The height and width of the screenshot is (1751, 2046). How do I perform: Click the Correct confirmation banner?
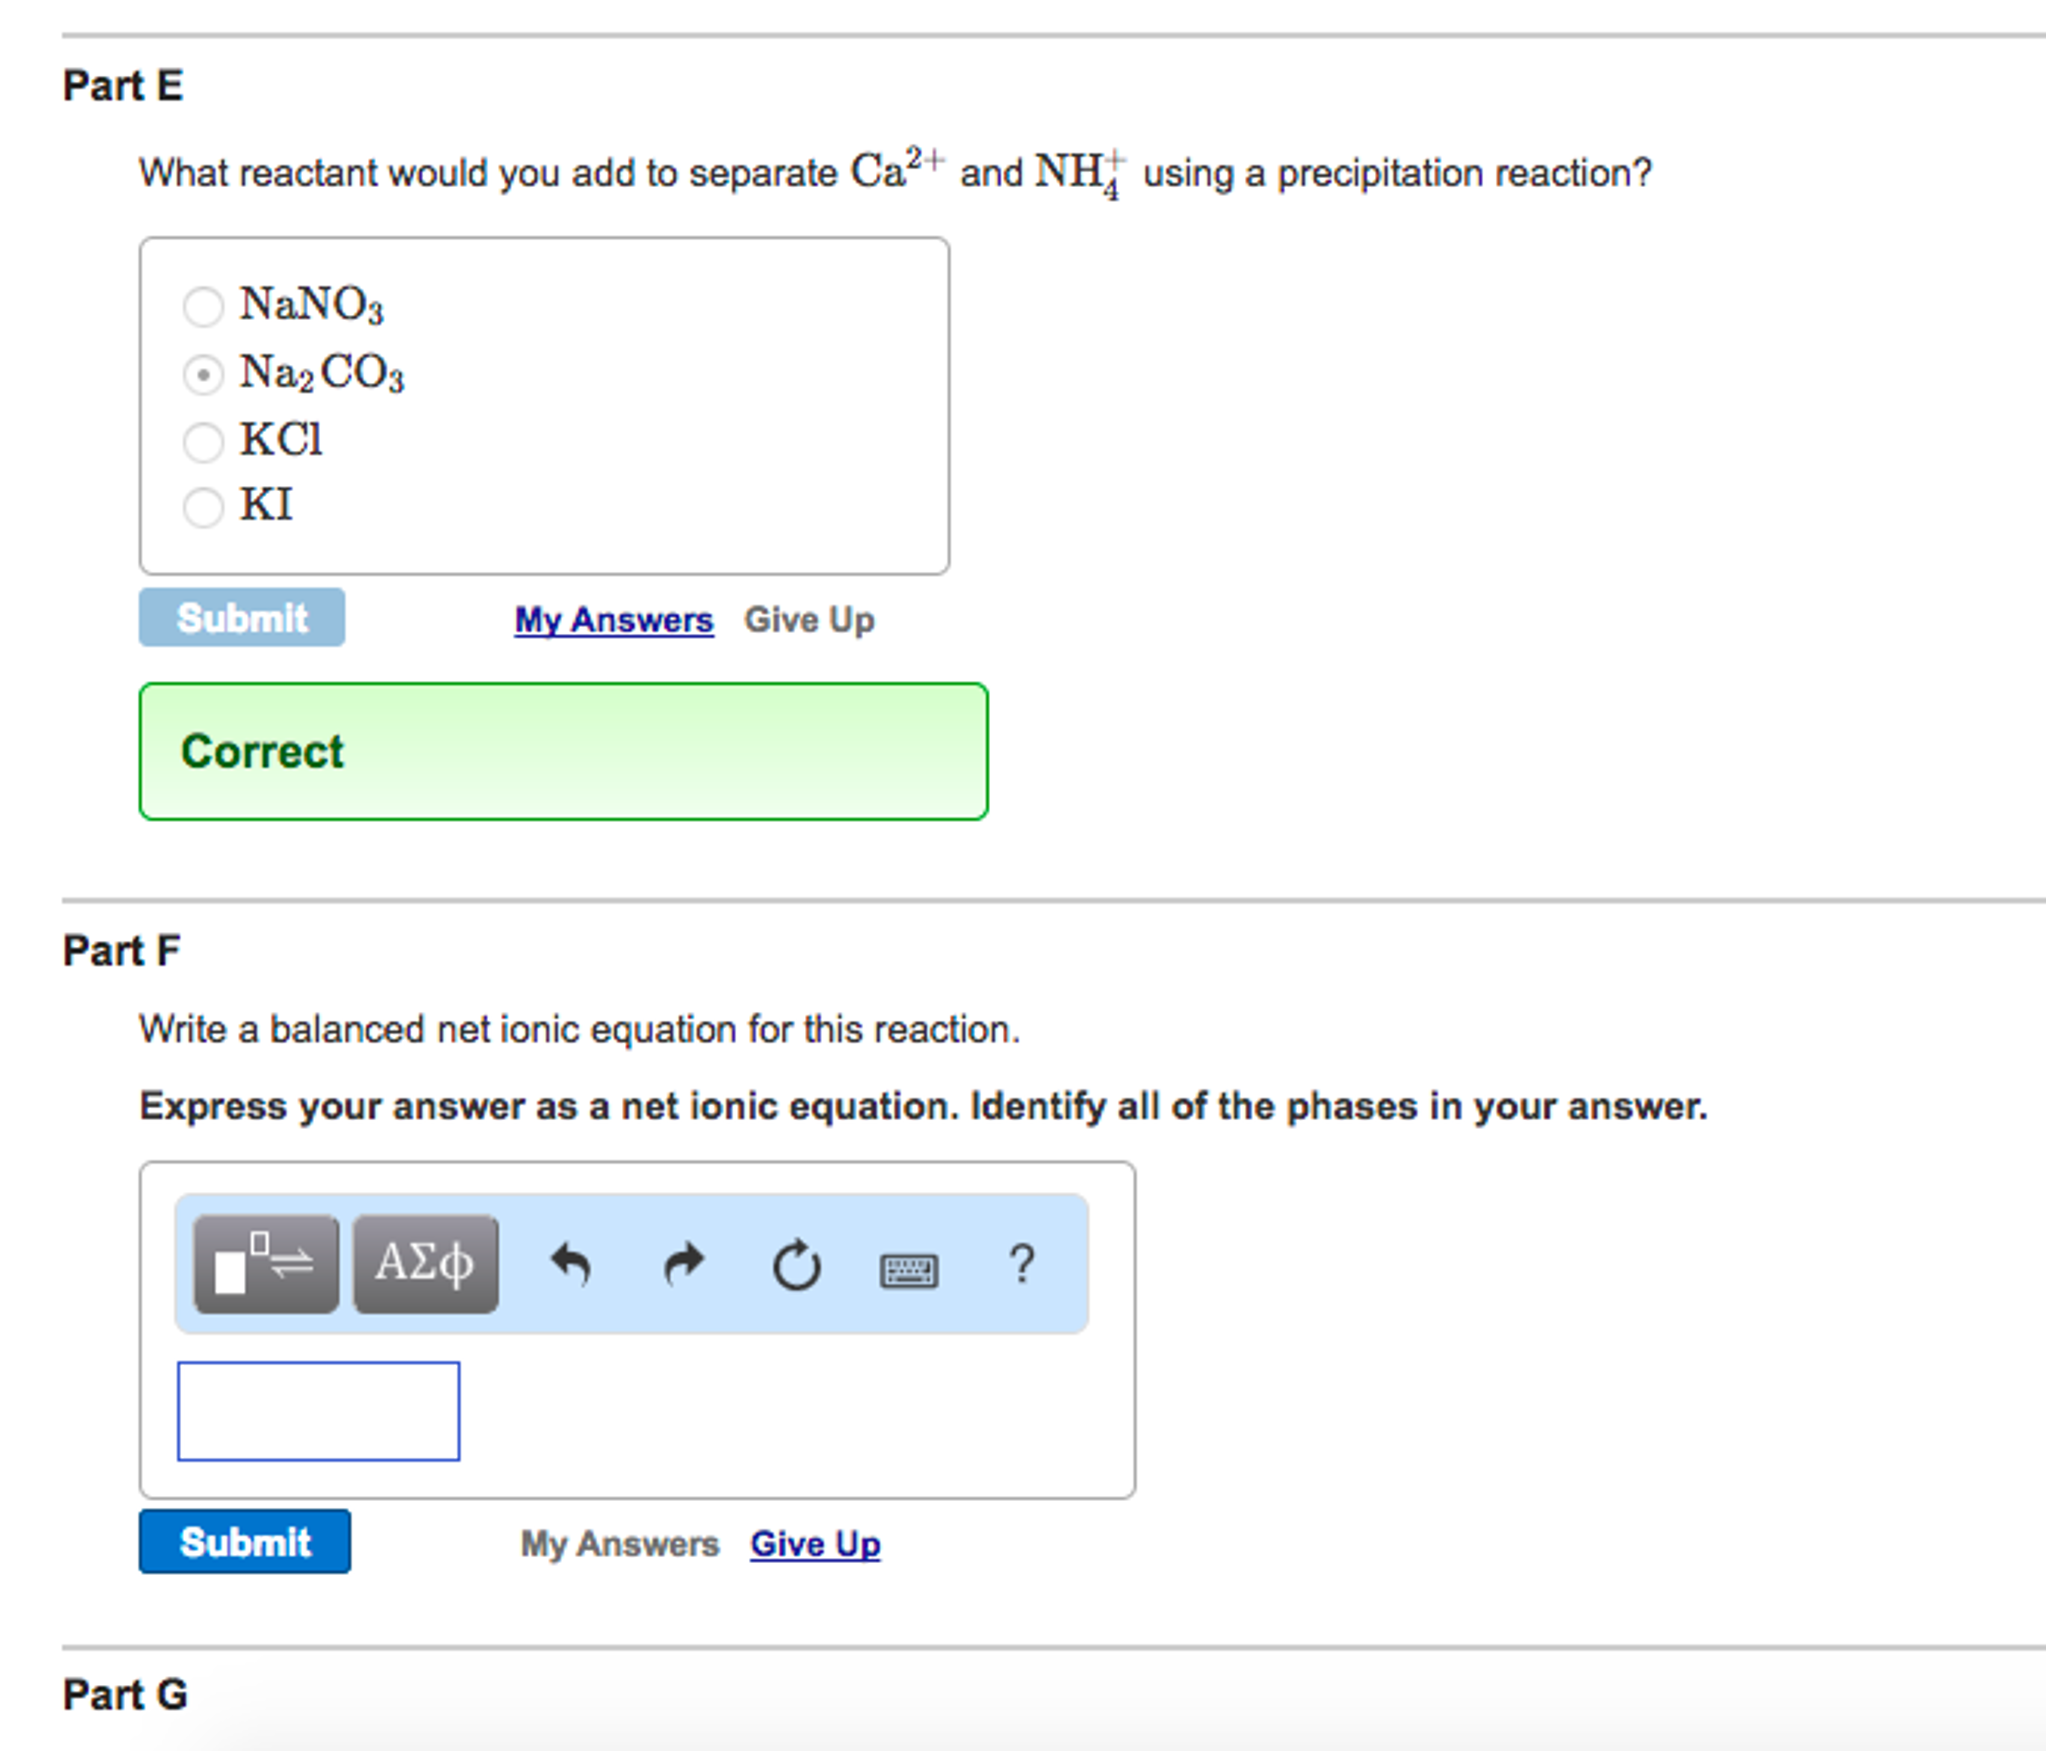click(x=562, y=751)
